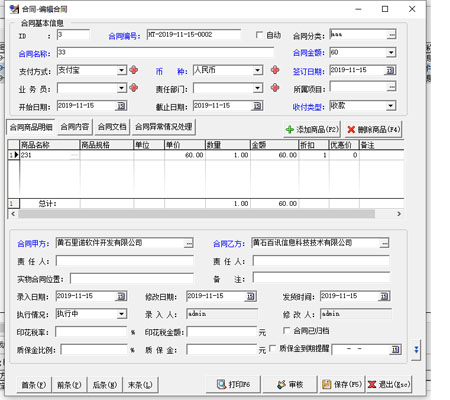
Task: Expand the 支付方式 dropdown
Action: point(122,70)
